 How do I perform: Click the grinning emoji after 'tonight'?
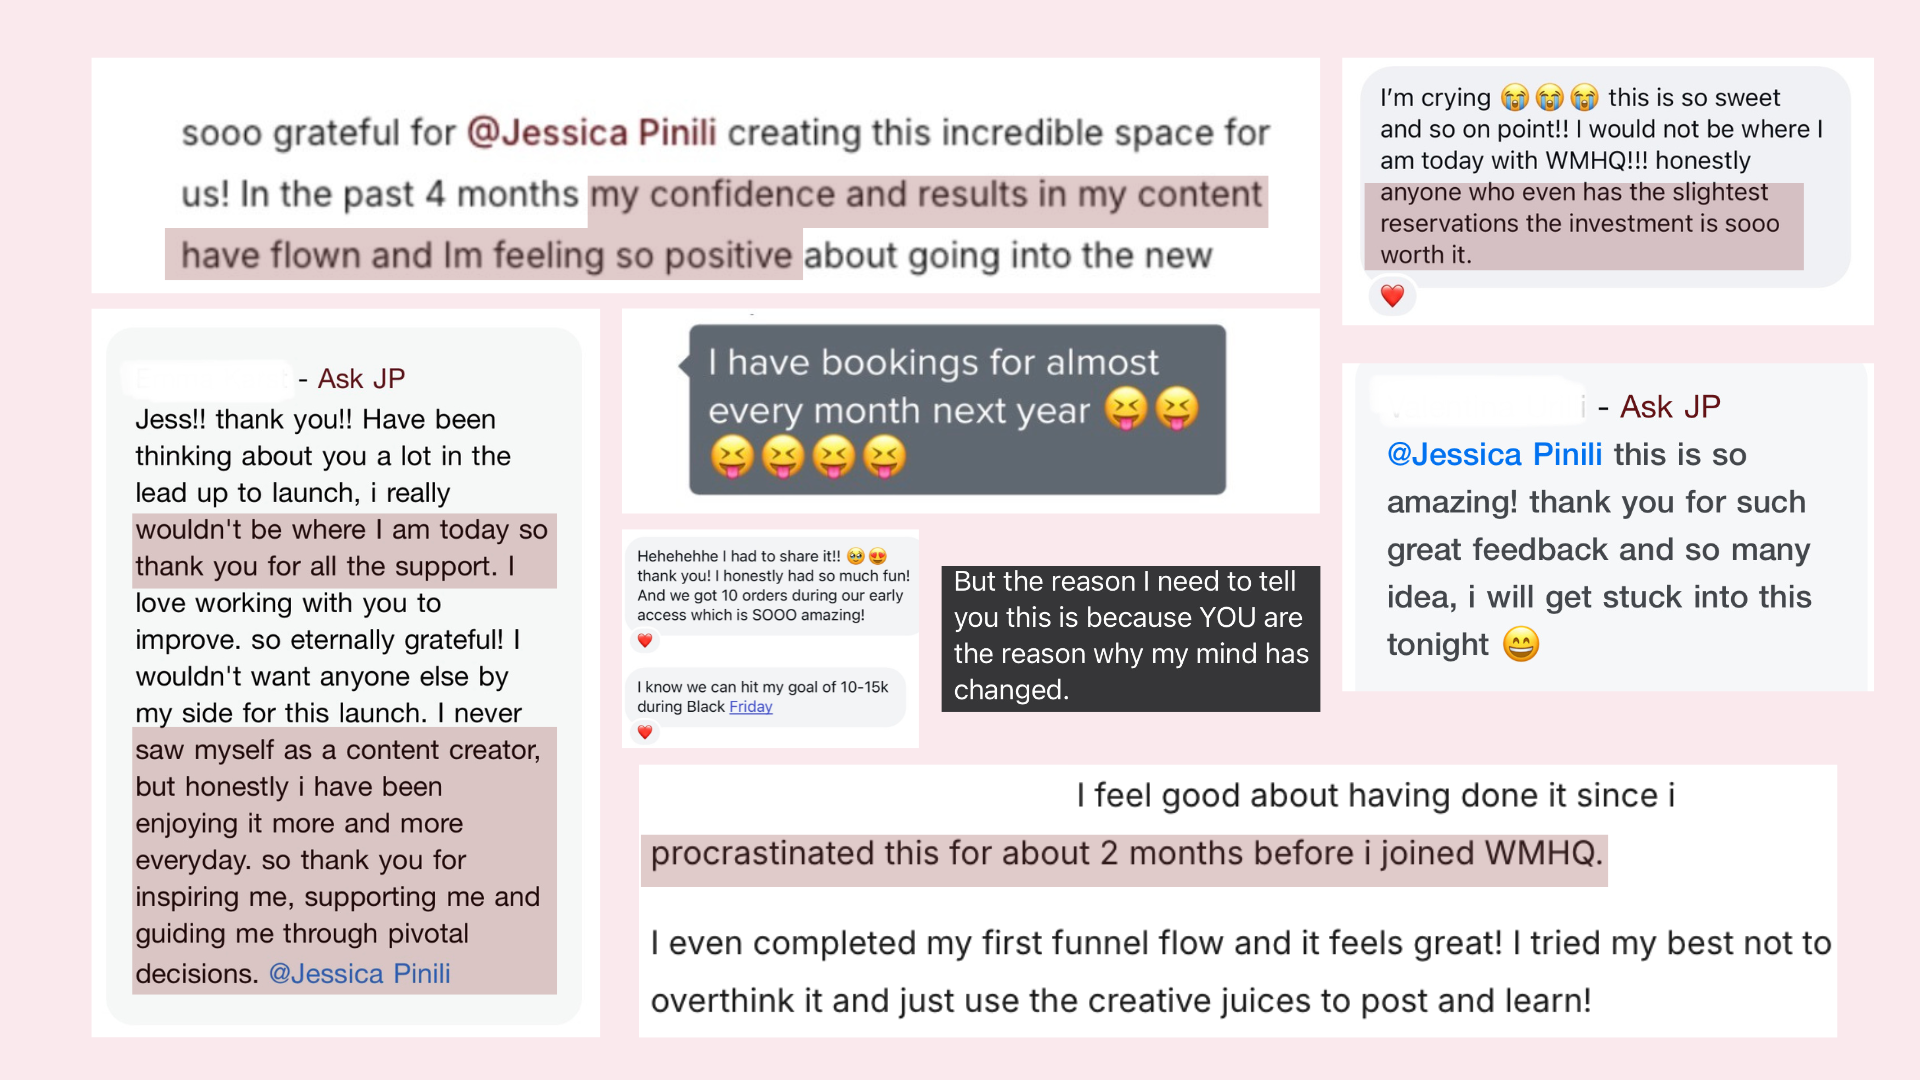point(1521,644)
